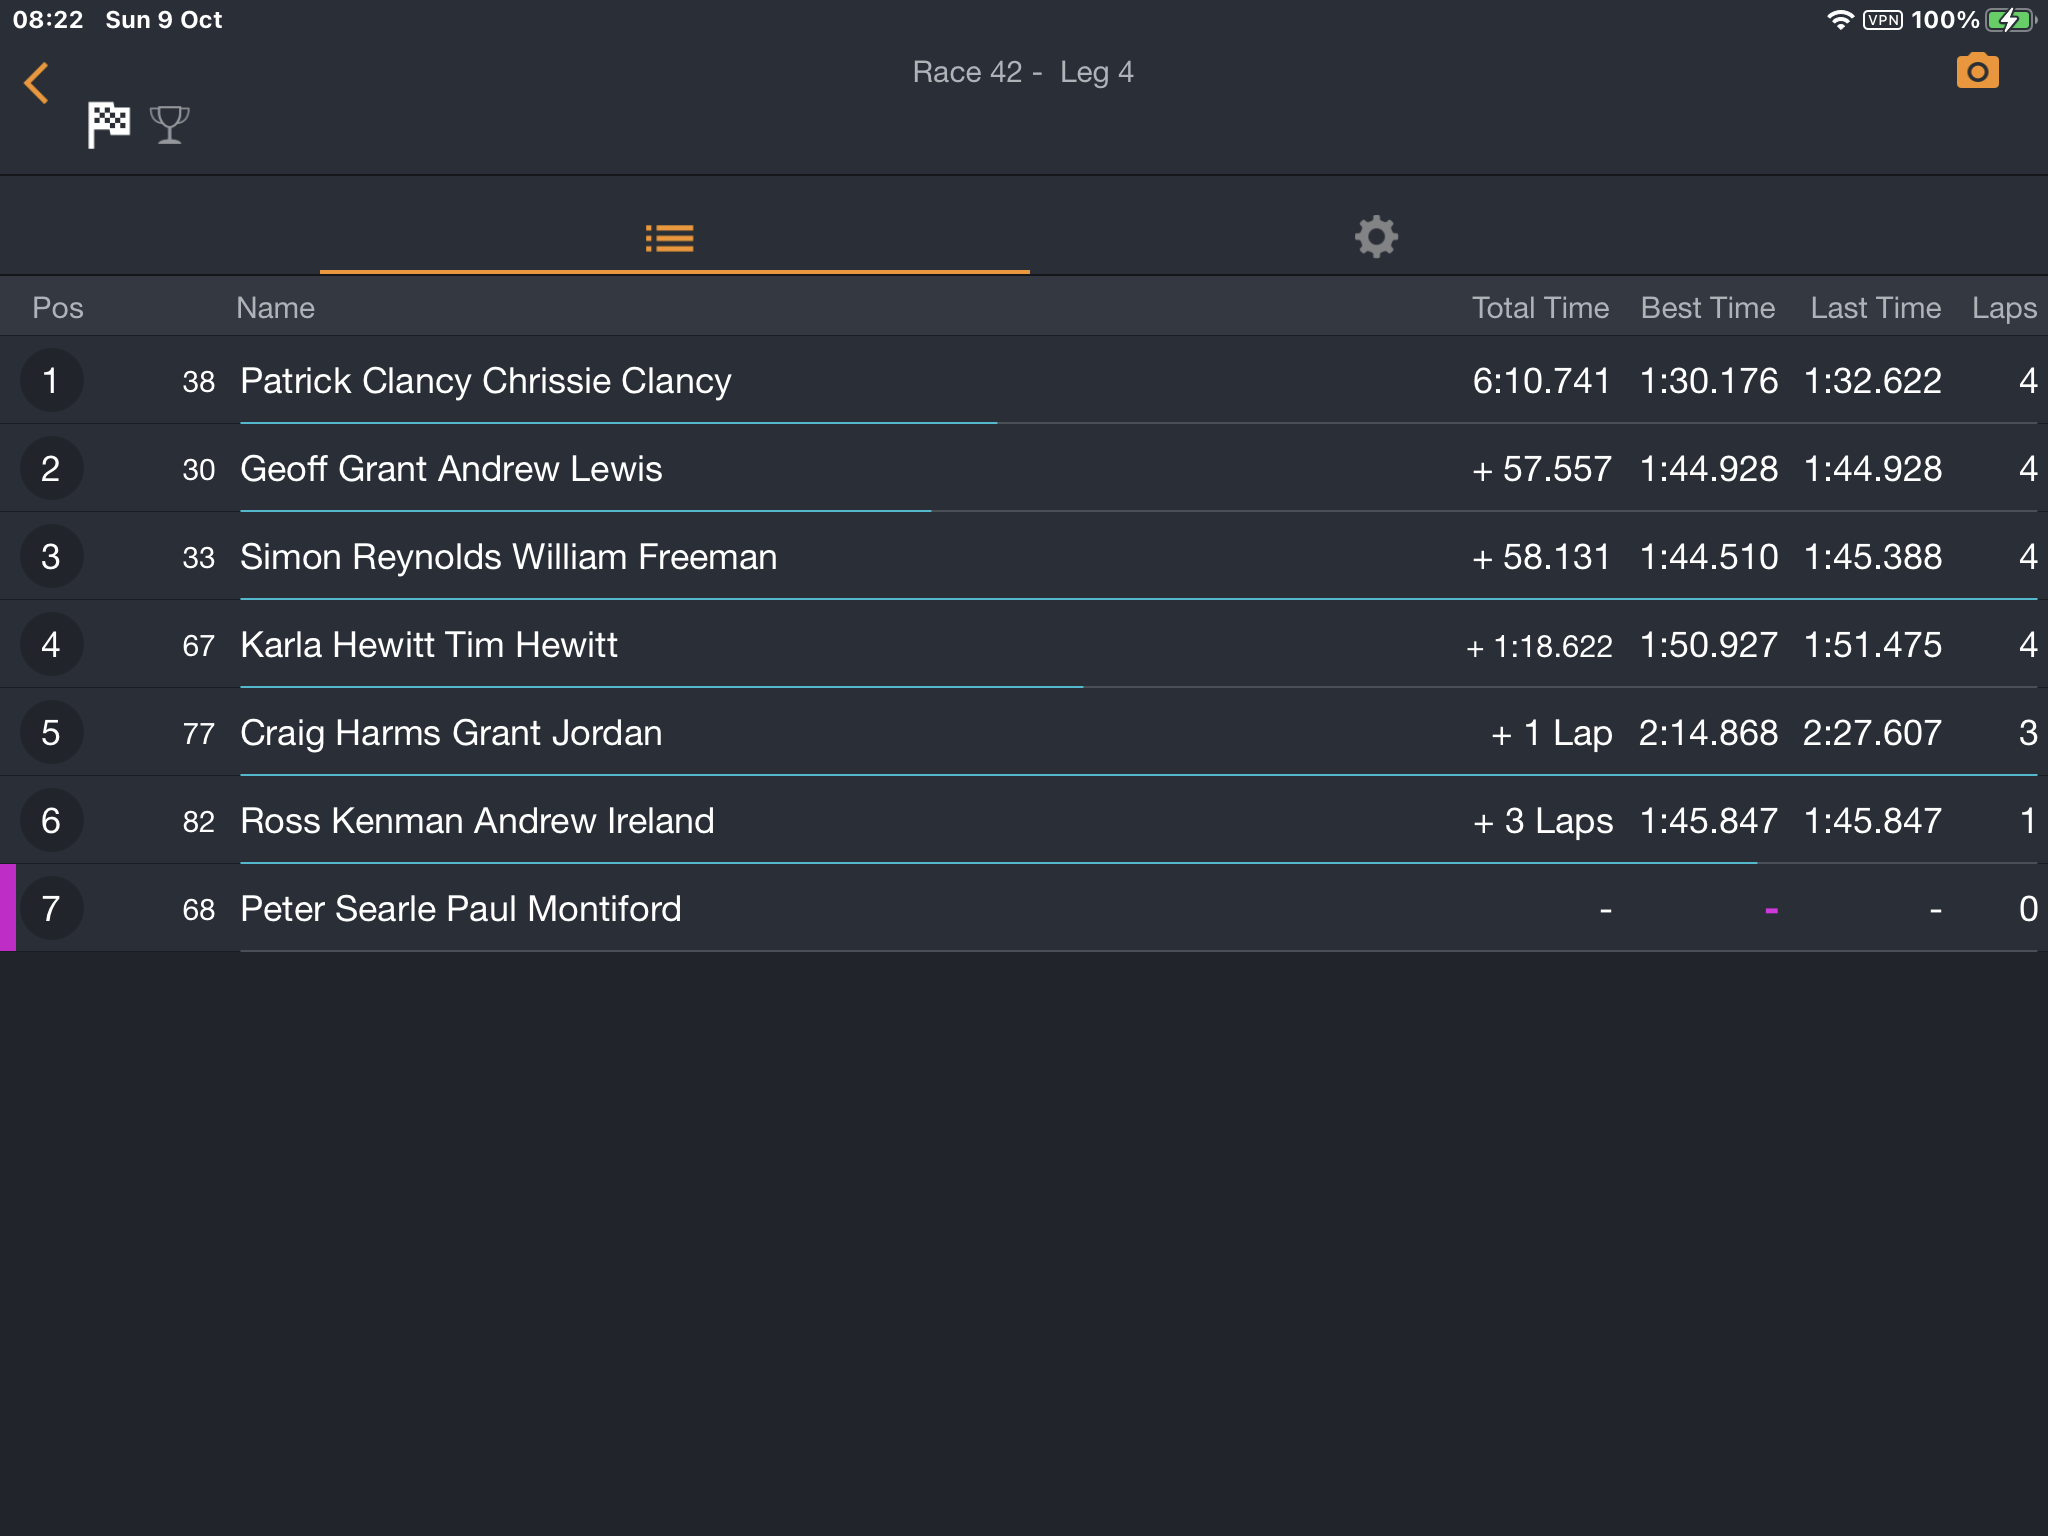2048x1536 pixels.
Task: Select last time 1:32.622
Action: [1873, 381]
